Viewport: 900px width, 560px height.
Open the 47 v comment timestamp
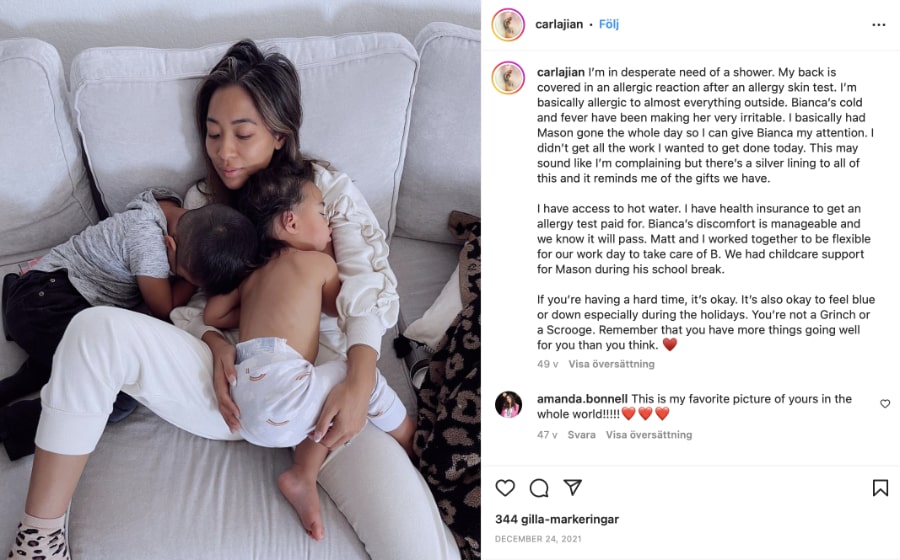click(547, 435)
